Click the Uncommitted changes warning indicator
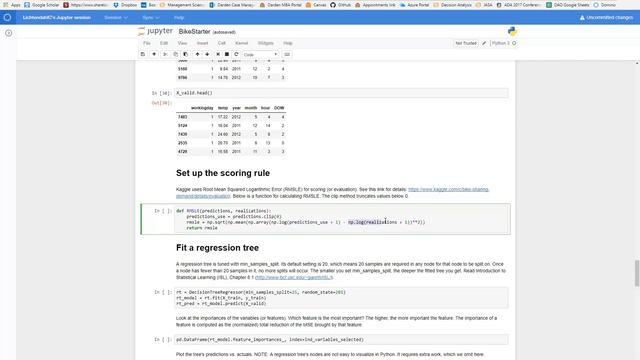Image resolution: width=640 pixels, height=360 pixels. (x=606, y=18)
